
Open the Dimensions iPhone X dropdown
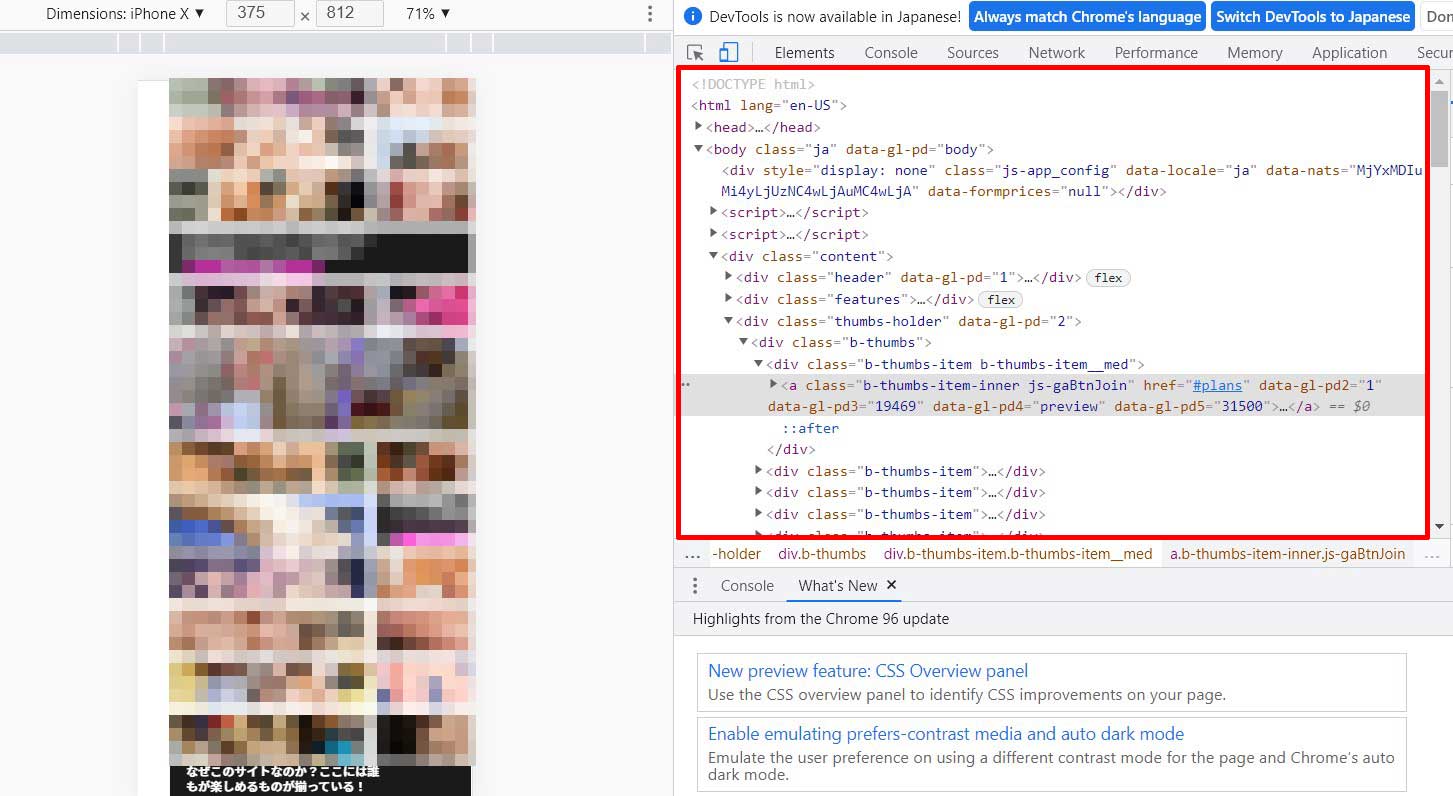pos(125,14)
